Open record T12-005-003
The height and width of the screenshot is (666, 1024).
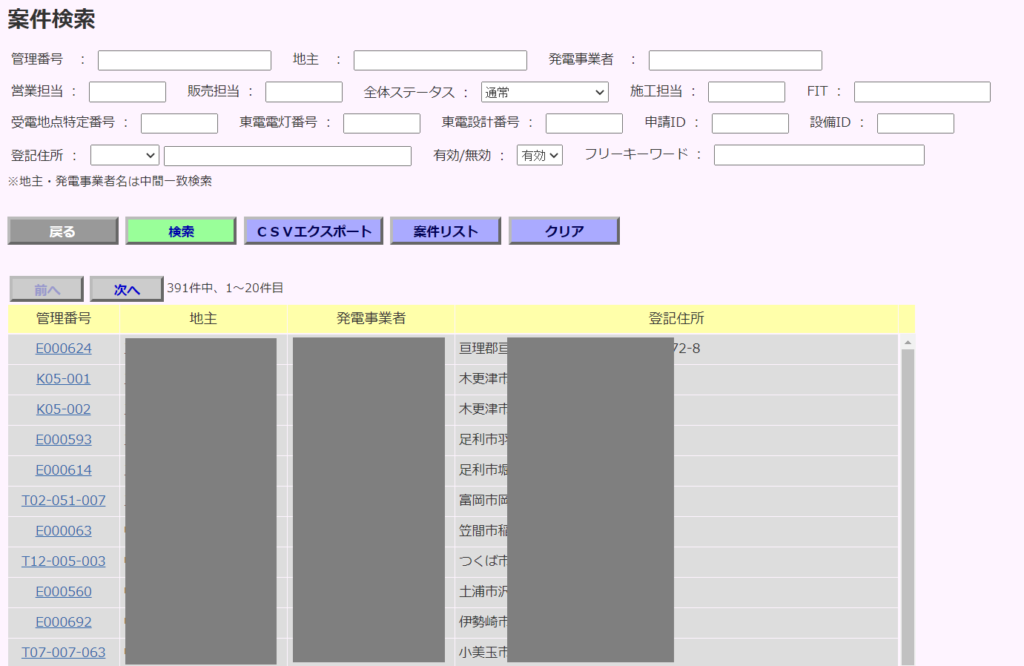(63, 561)
